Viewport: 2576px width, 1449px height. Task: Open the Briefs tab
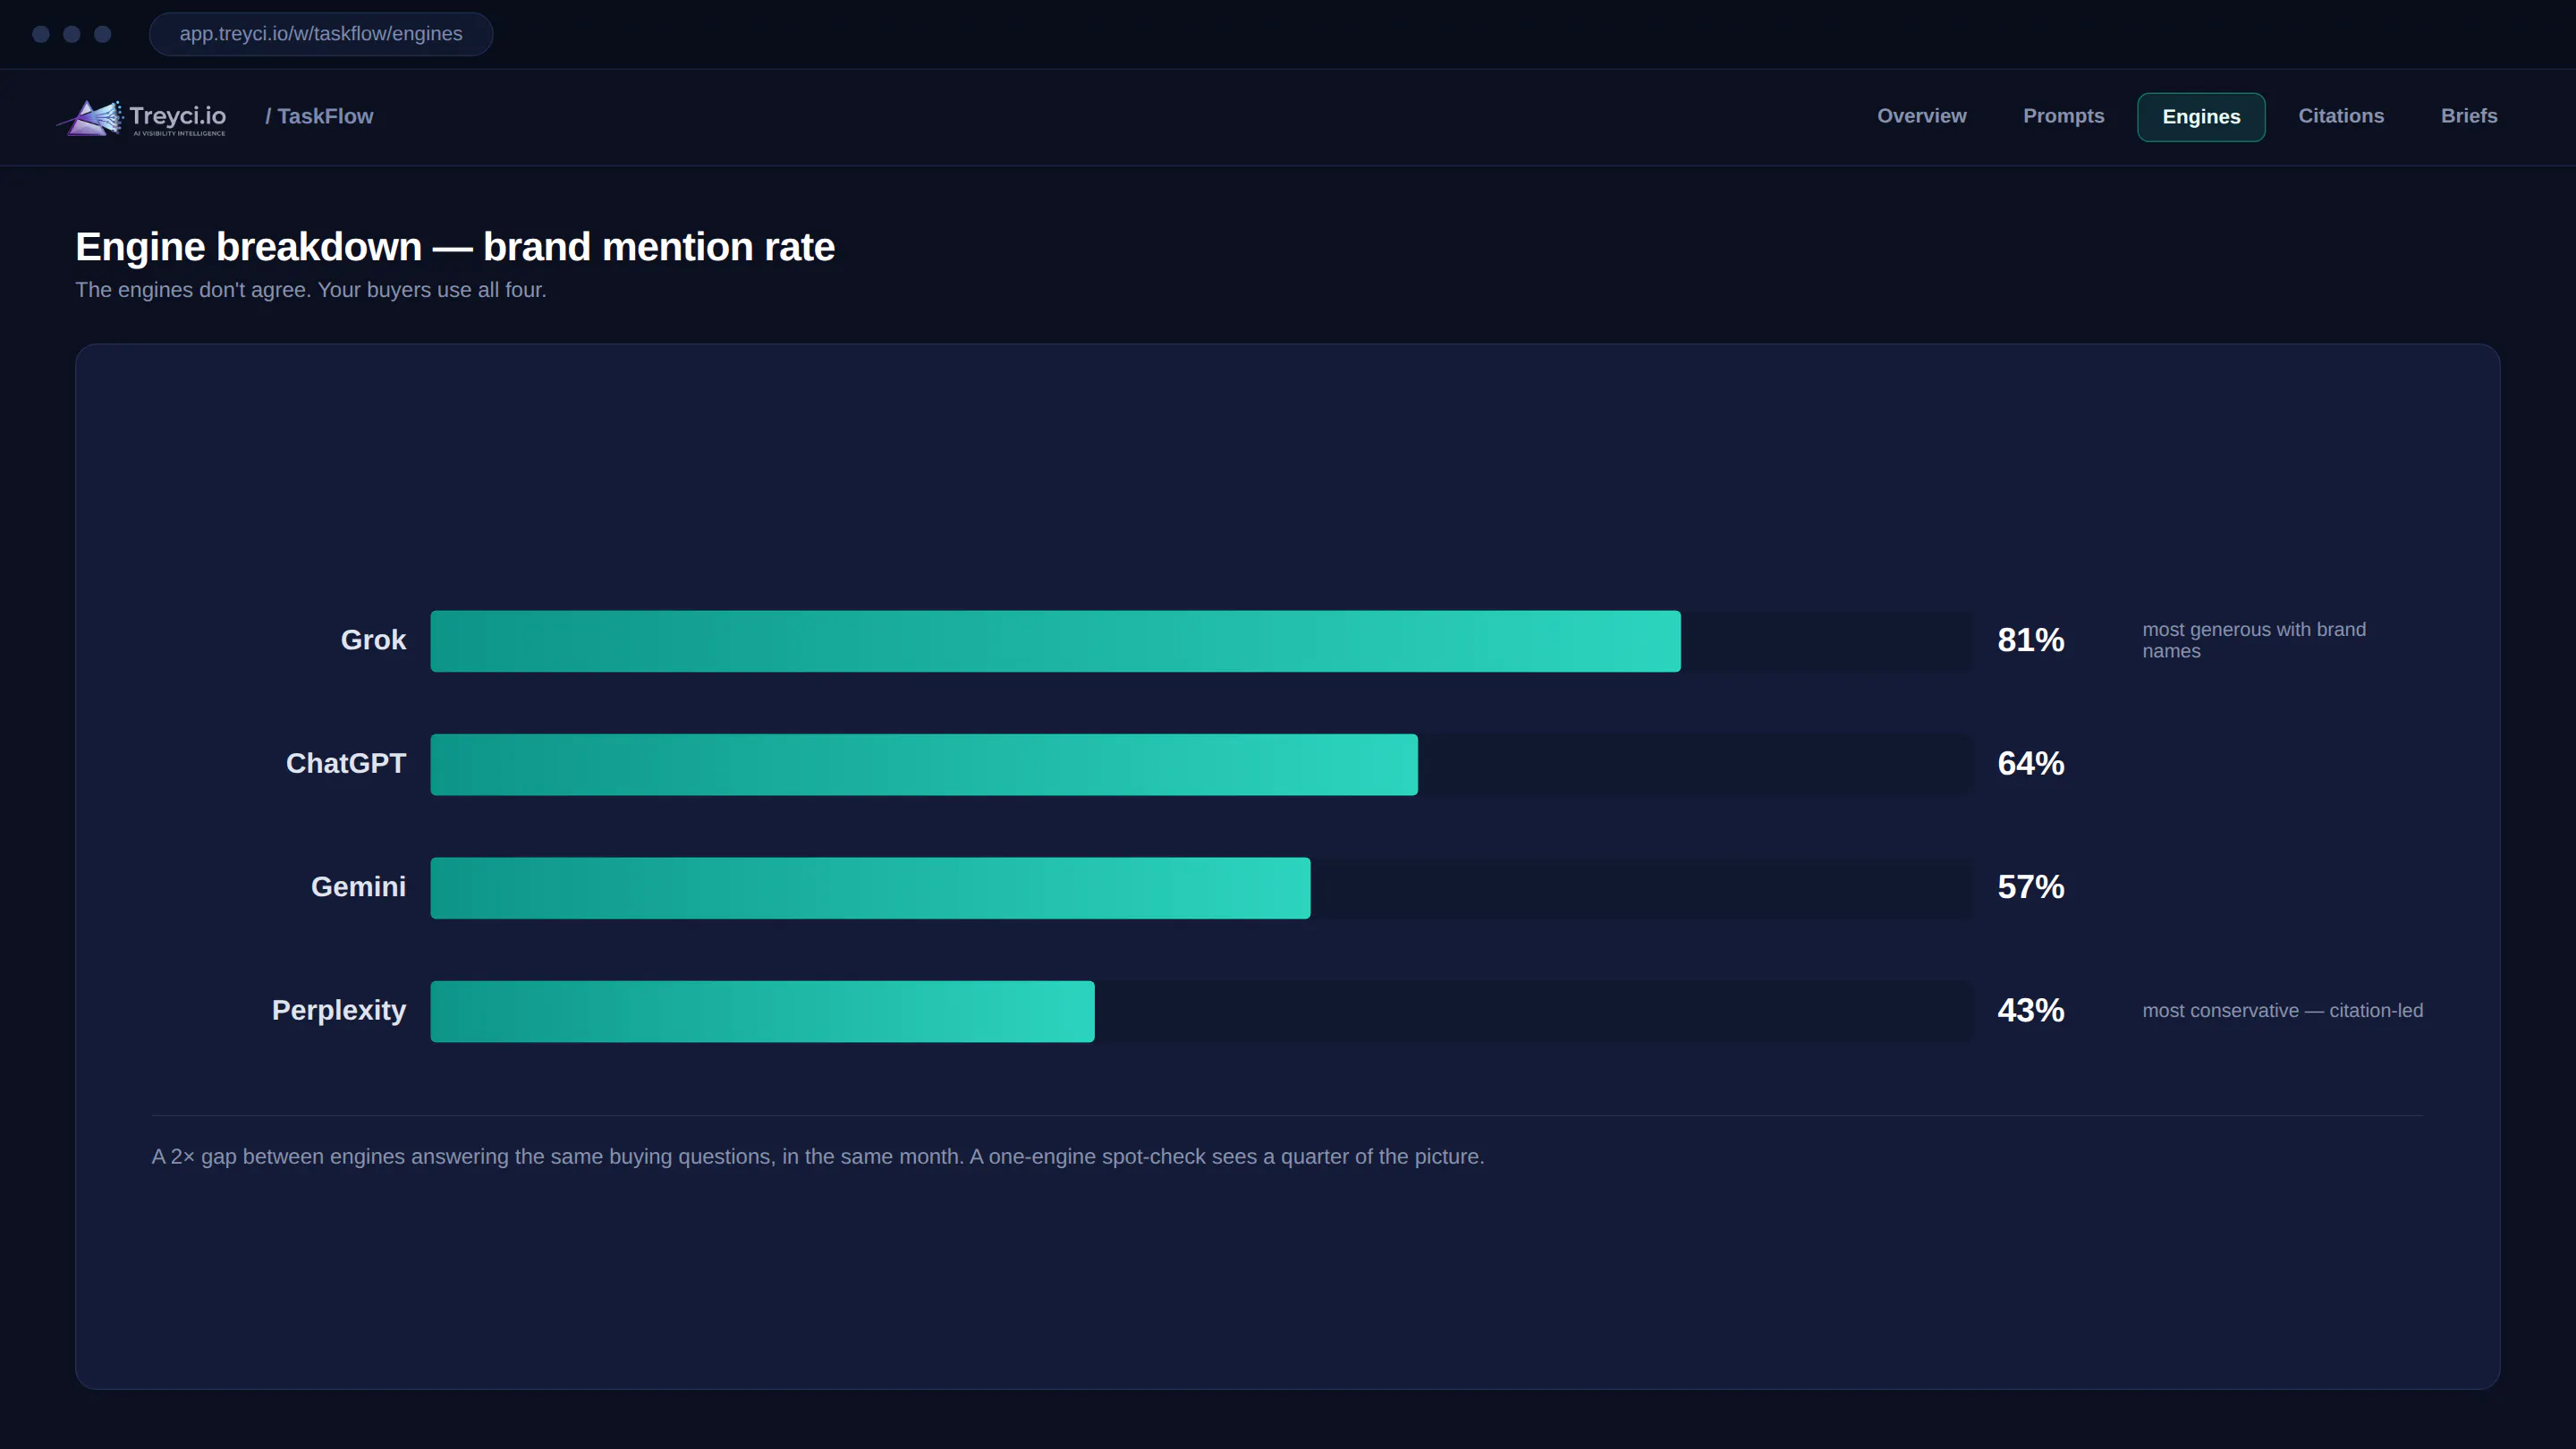(x=2468, y=116)
